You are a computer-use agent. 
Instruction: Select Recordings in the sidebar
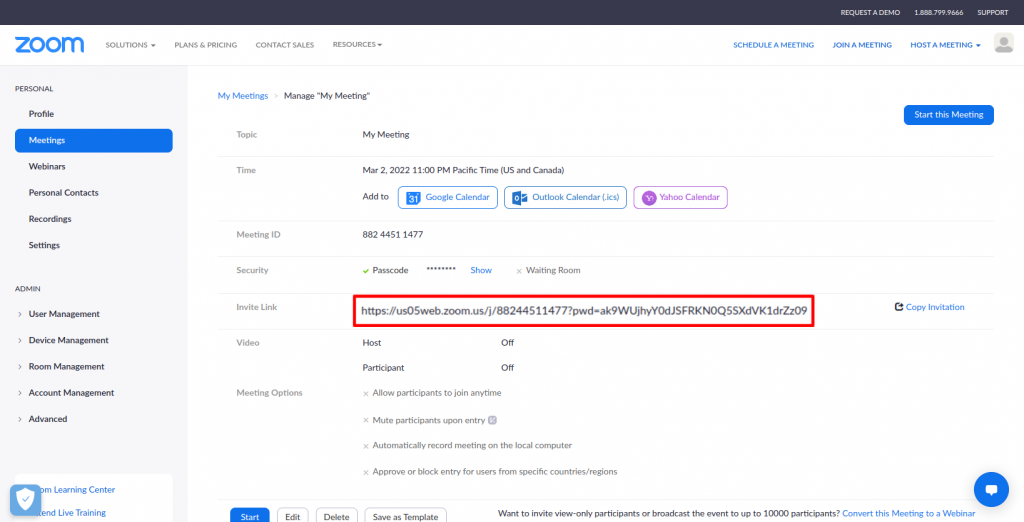pyautogui.click(x=50, y=219)
